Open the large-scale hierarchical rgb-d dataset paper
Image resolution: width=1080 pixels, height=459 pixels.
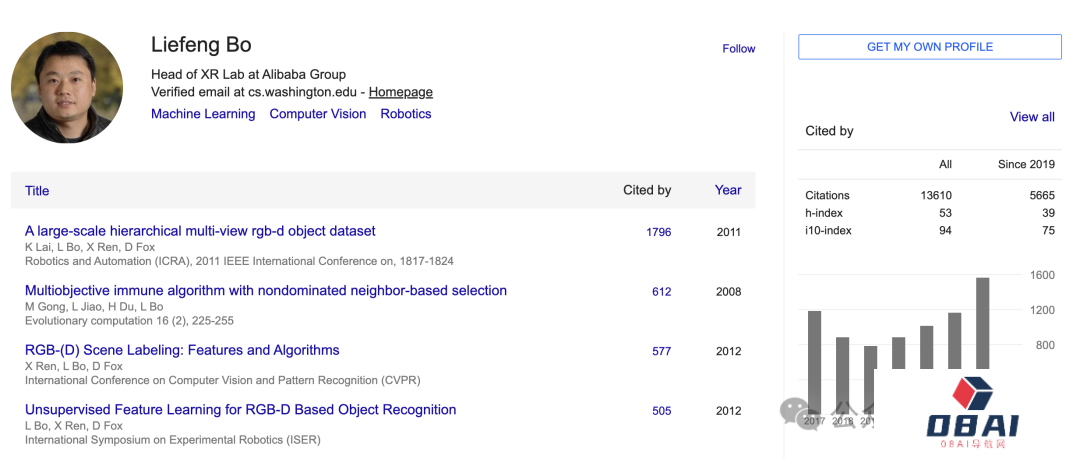pyautogui.click(x=200, y=231)
